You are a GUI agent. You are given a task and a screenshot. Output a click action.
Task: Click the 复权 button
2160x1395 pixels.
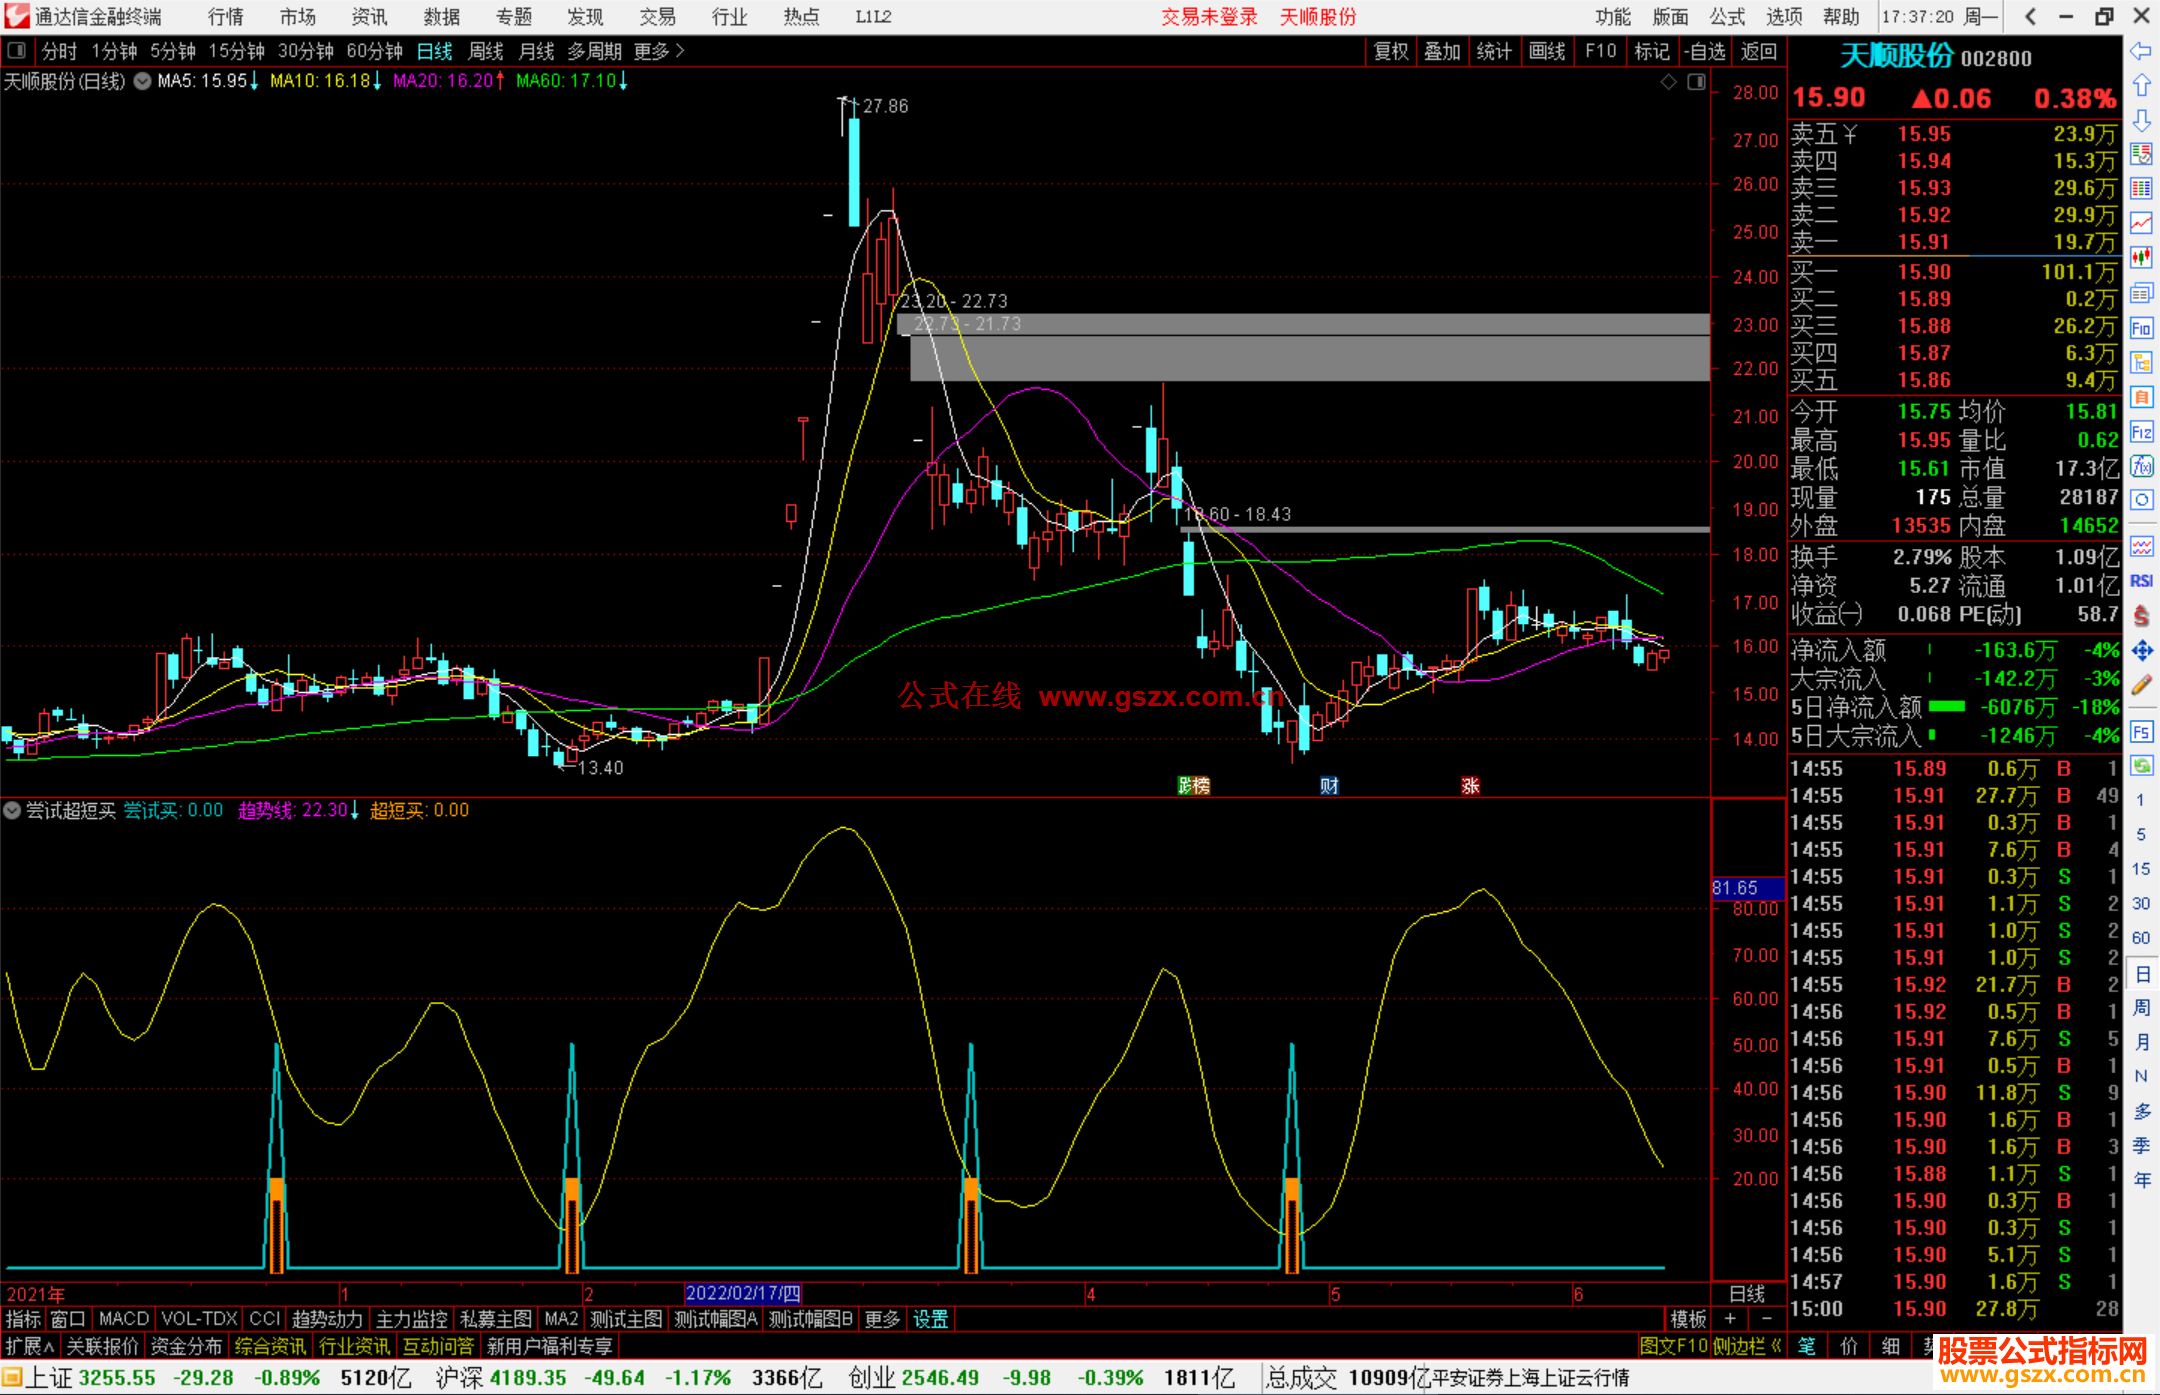(x=1391, y=51)
